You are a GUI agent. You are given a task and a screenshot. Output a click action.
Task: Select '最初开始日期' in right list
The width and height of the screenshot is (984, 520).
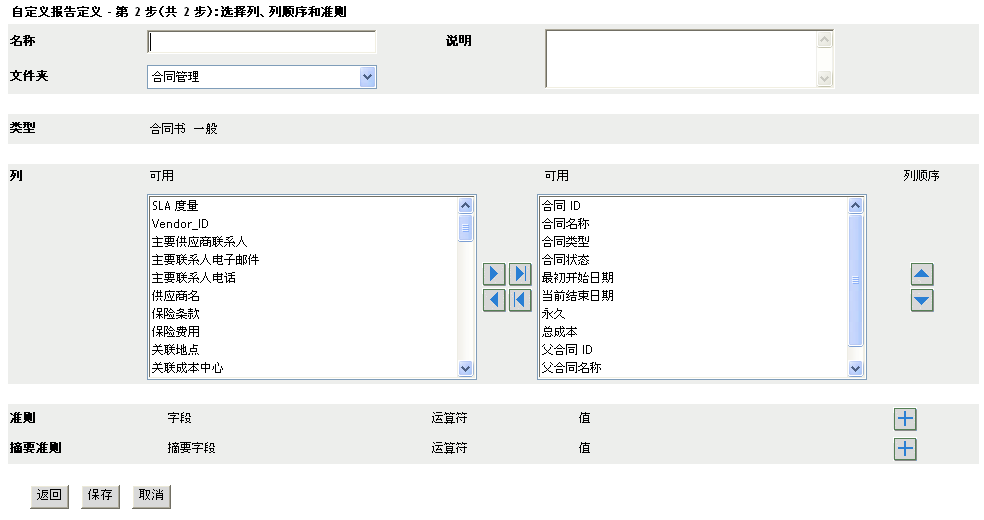694,278
